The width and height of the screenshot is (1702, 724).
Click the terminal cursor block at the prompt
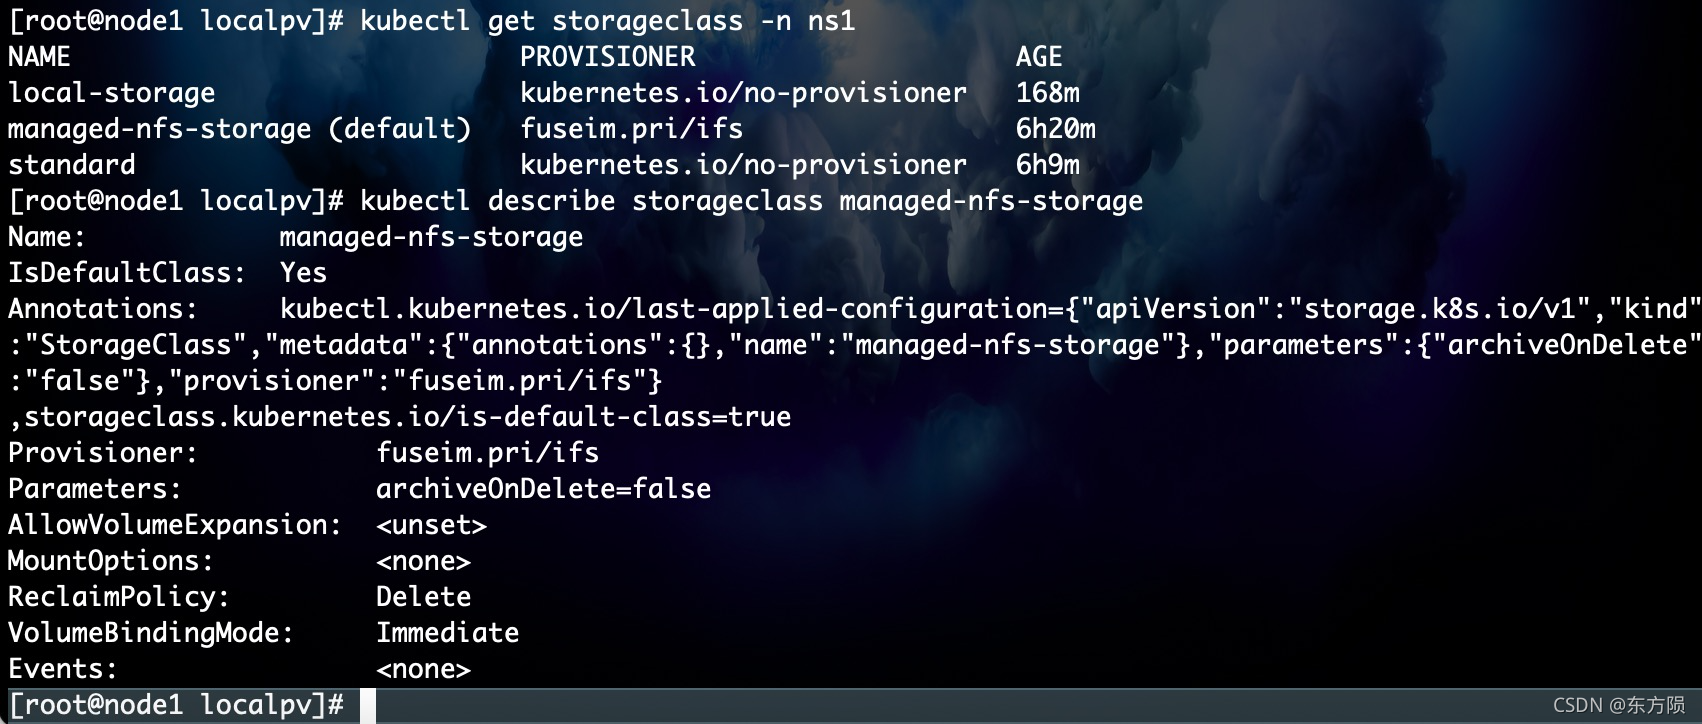click(x=368, y=705)
